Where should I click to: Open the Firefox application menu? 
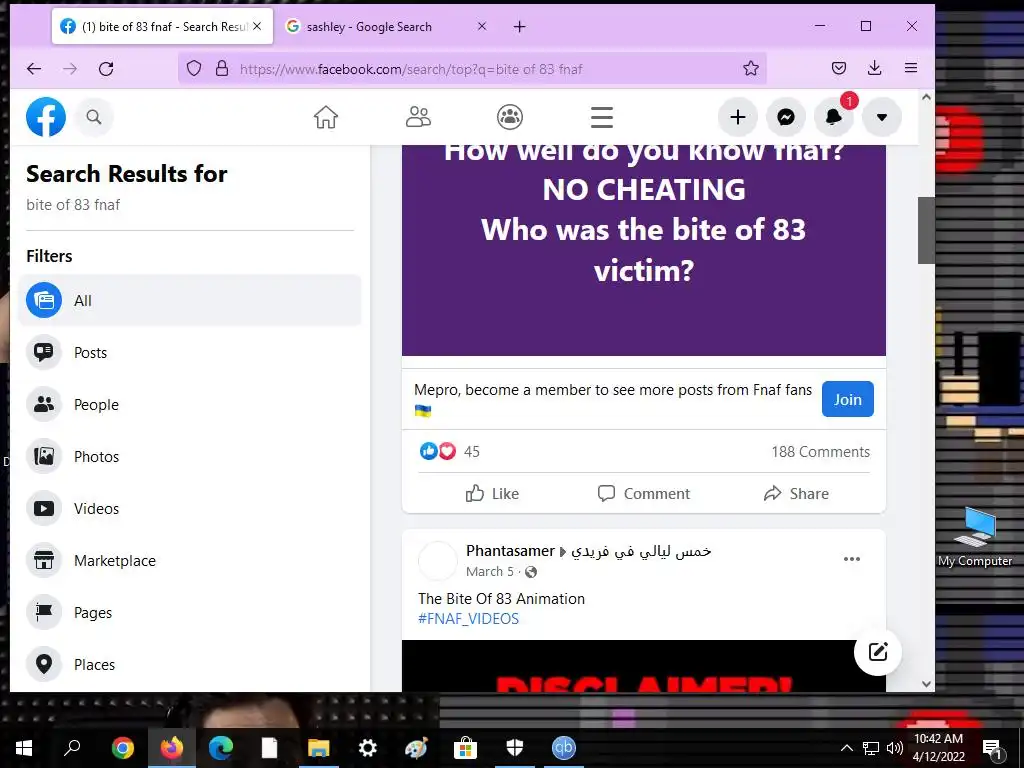coord(911,68)
